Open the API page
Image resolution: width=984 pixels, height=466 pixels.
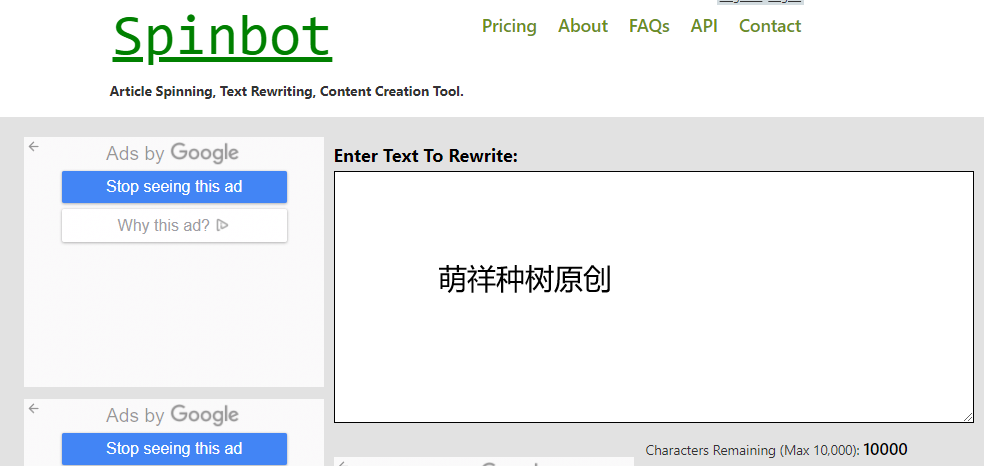pos(704,26)
